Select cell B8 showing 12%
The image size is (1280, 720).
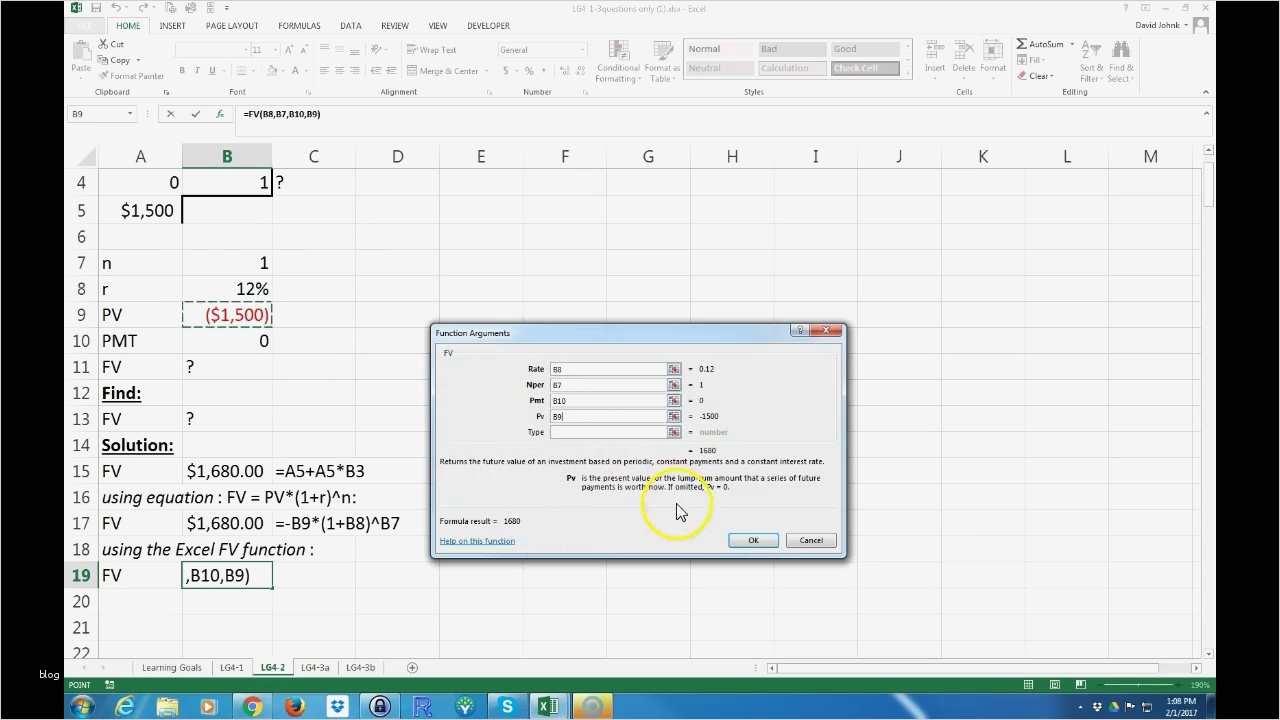tap(227, 289)
